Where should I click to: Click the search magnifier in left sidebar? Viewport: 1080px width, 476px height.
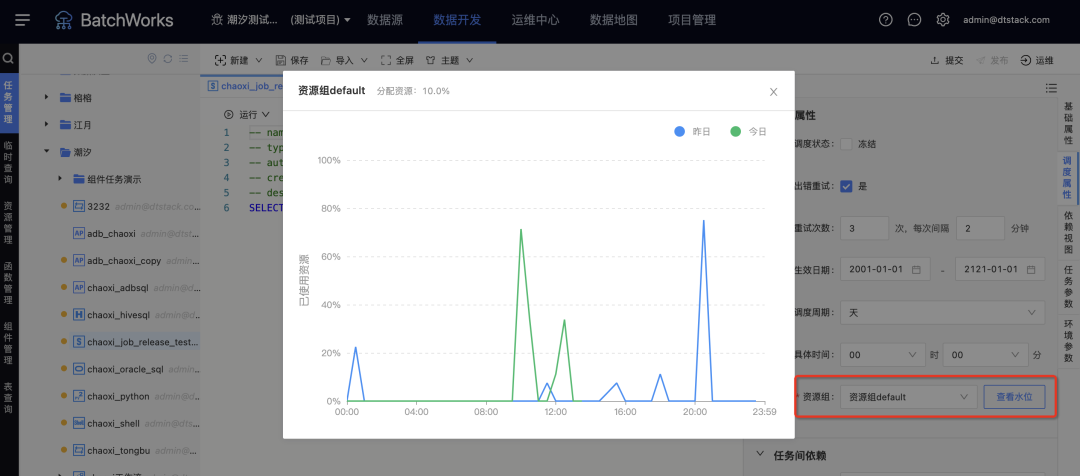pos(9,59)
